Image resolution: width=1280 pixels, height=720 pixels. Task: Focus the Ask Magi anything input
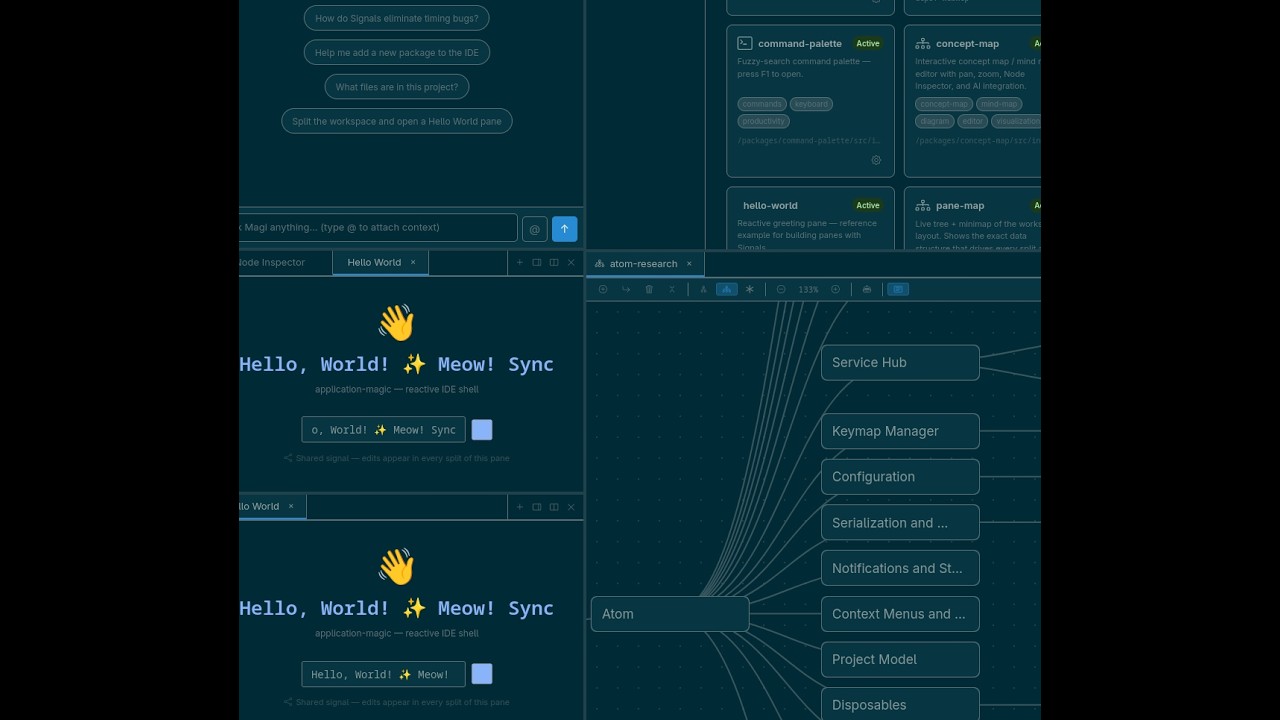(x=378, y=227)
